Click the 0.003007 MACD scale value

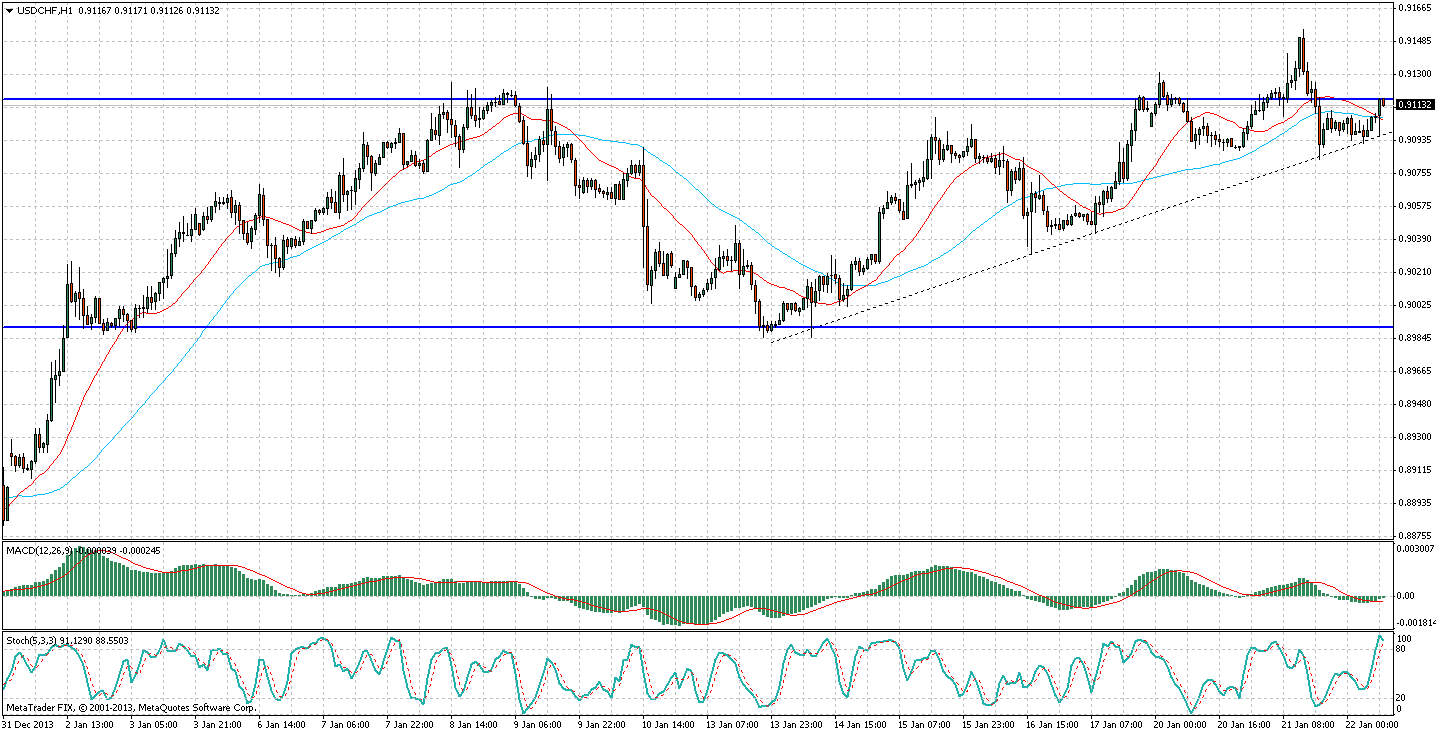coord(1416,549)
